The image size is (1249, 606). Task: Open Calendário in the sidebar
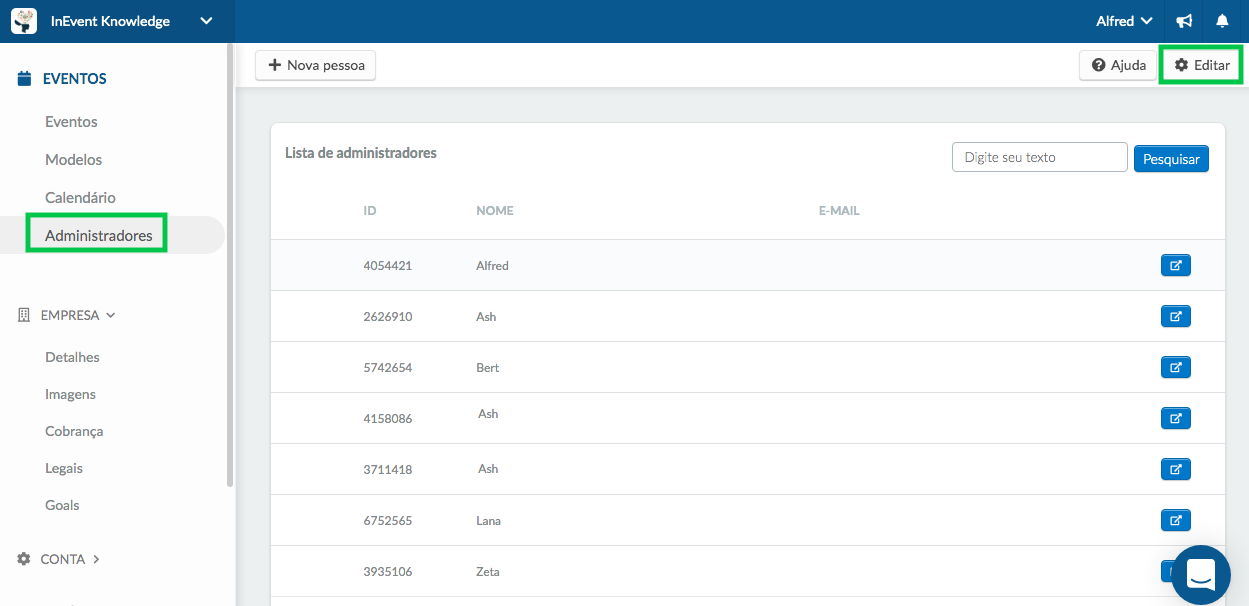click(80, 198)
